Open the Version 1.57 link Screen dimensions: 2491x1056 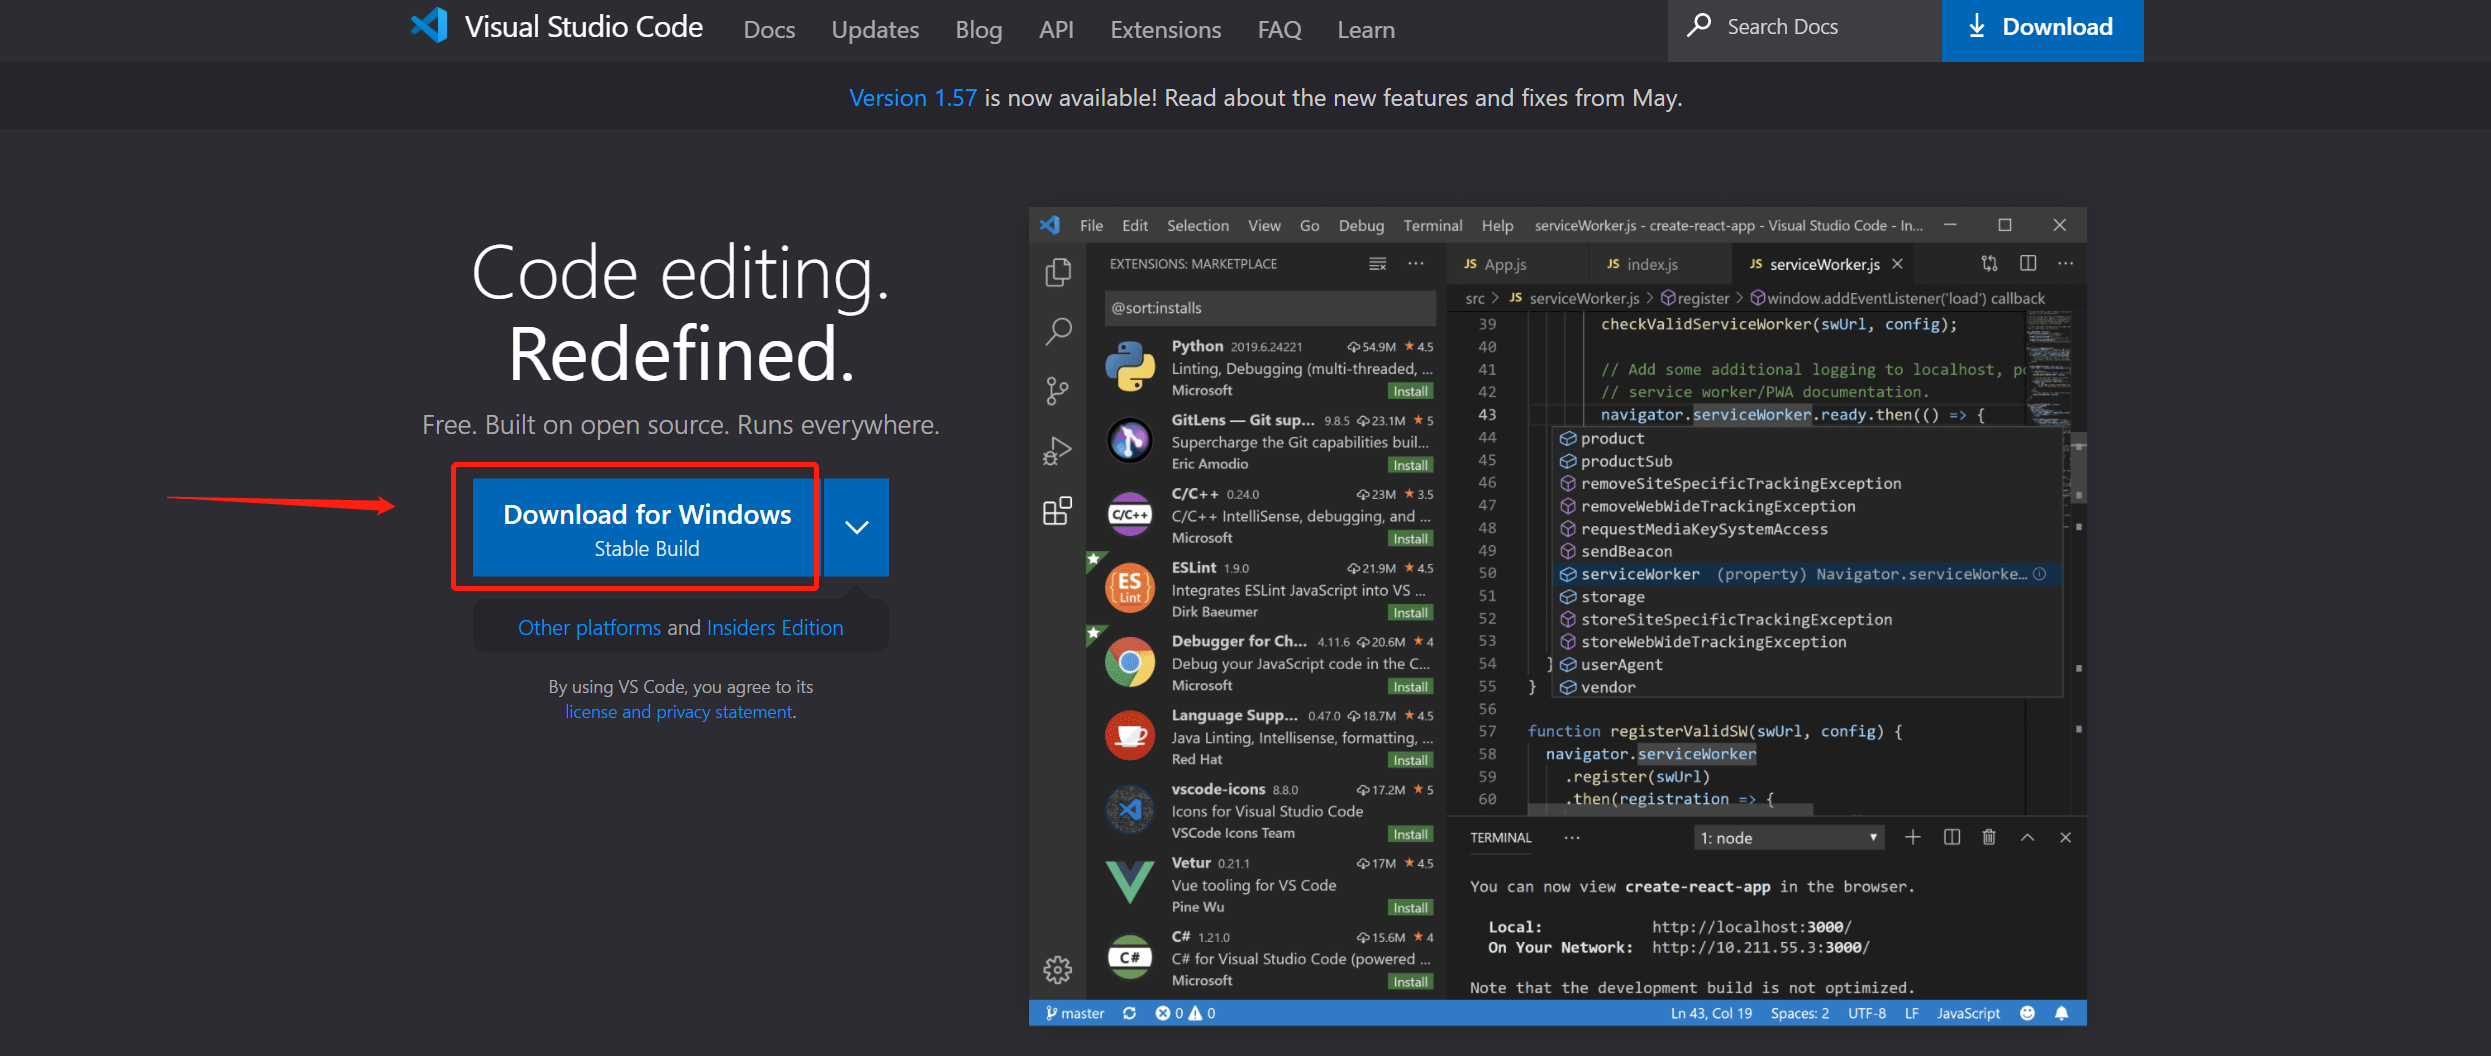(x=912, y=98)
